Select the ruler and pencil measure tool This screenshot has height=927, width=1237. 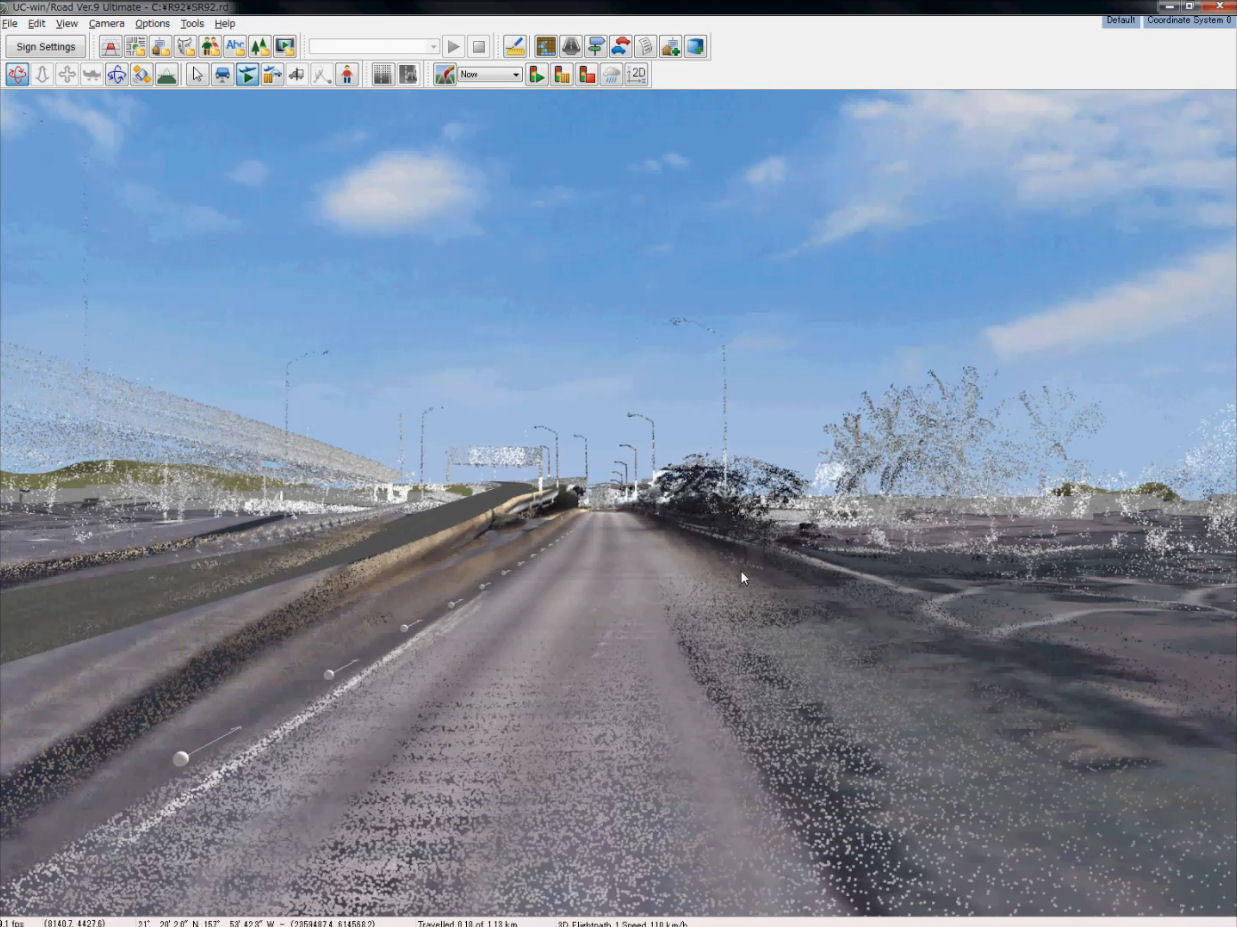515,47
